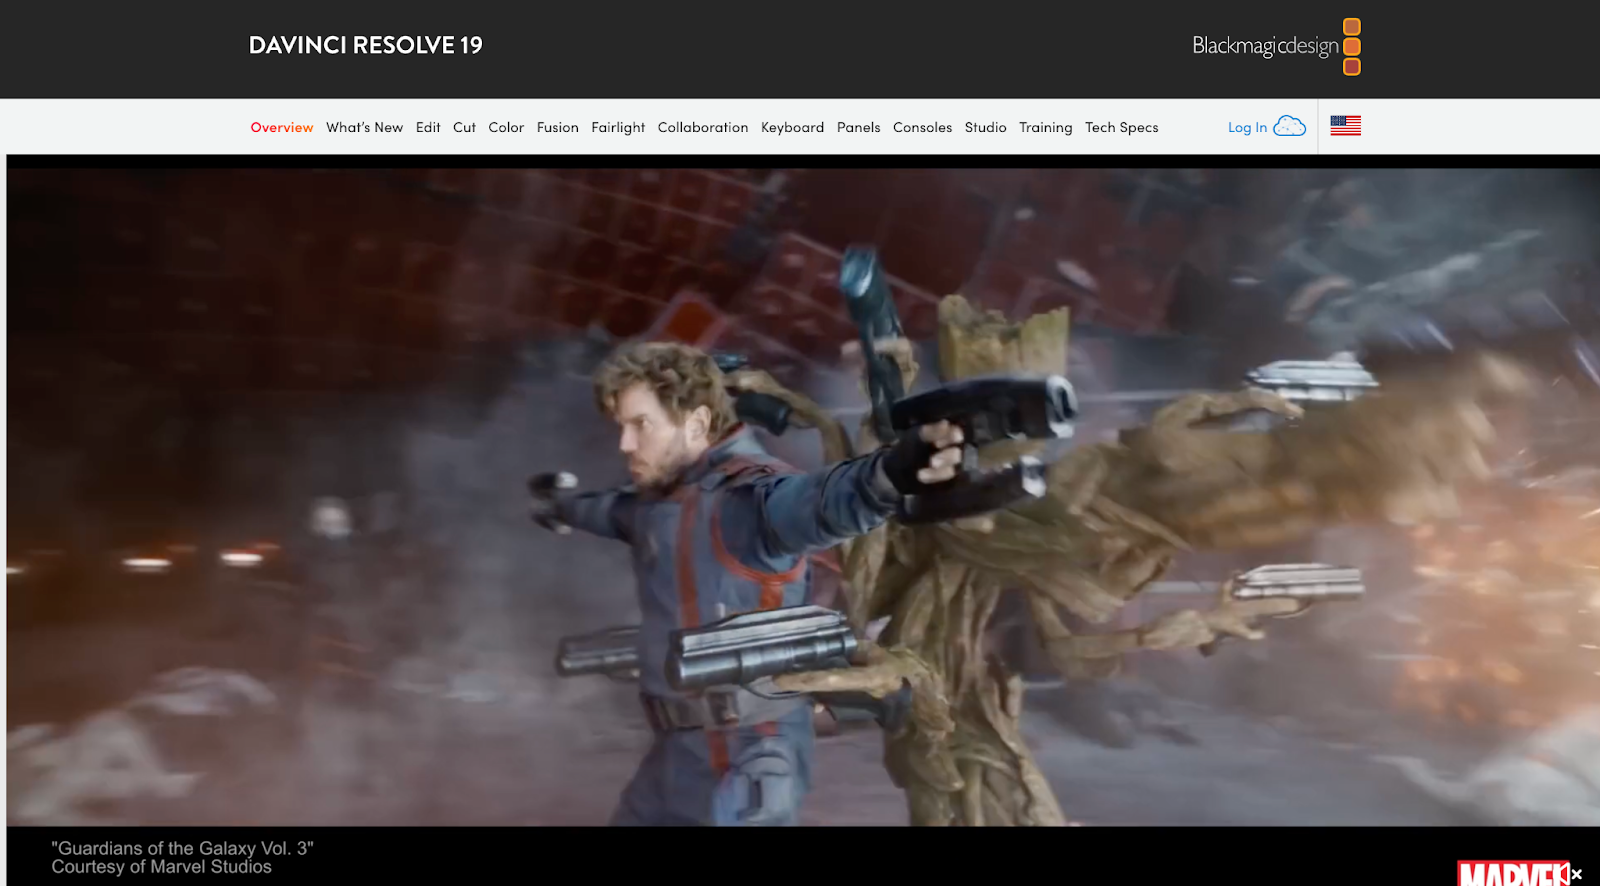Select the Cut tab

pos(464,127)
